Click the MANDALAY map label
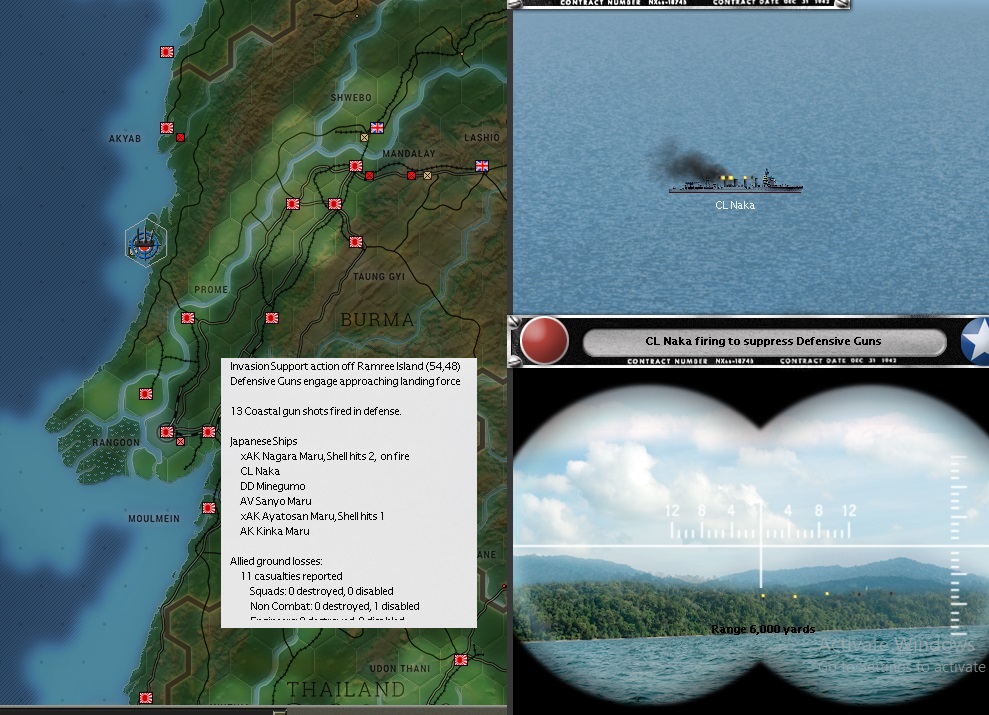989x715 pixels. coord(409,154)
